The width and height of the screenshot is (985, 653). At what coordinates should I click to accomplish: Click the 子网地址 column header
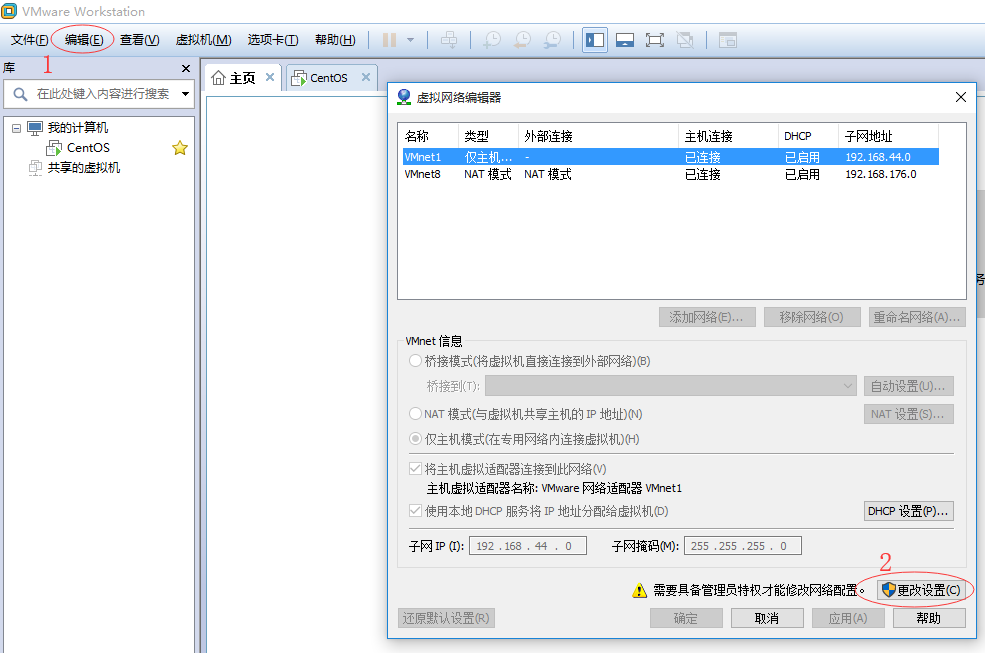(888, 136)
